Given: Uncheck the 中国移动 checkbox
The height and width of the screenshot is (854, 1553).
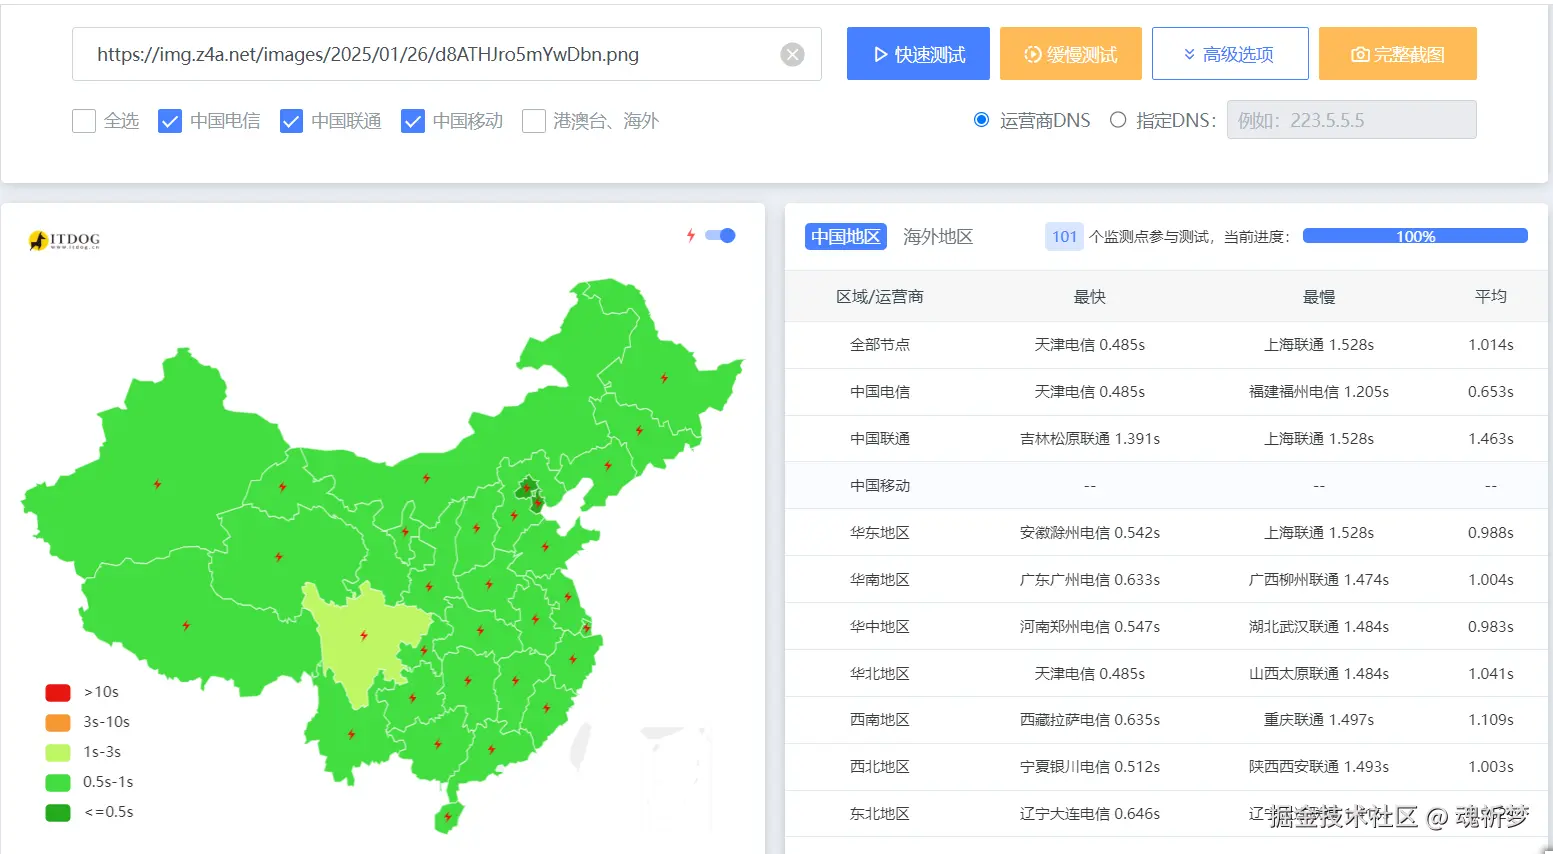Looking at the screenshot, I should pos(413,121).
